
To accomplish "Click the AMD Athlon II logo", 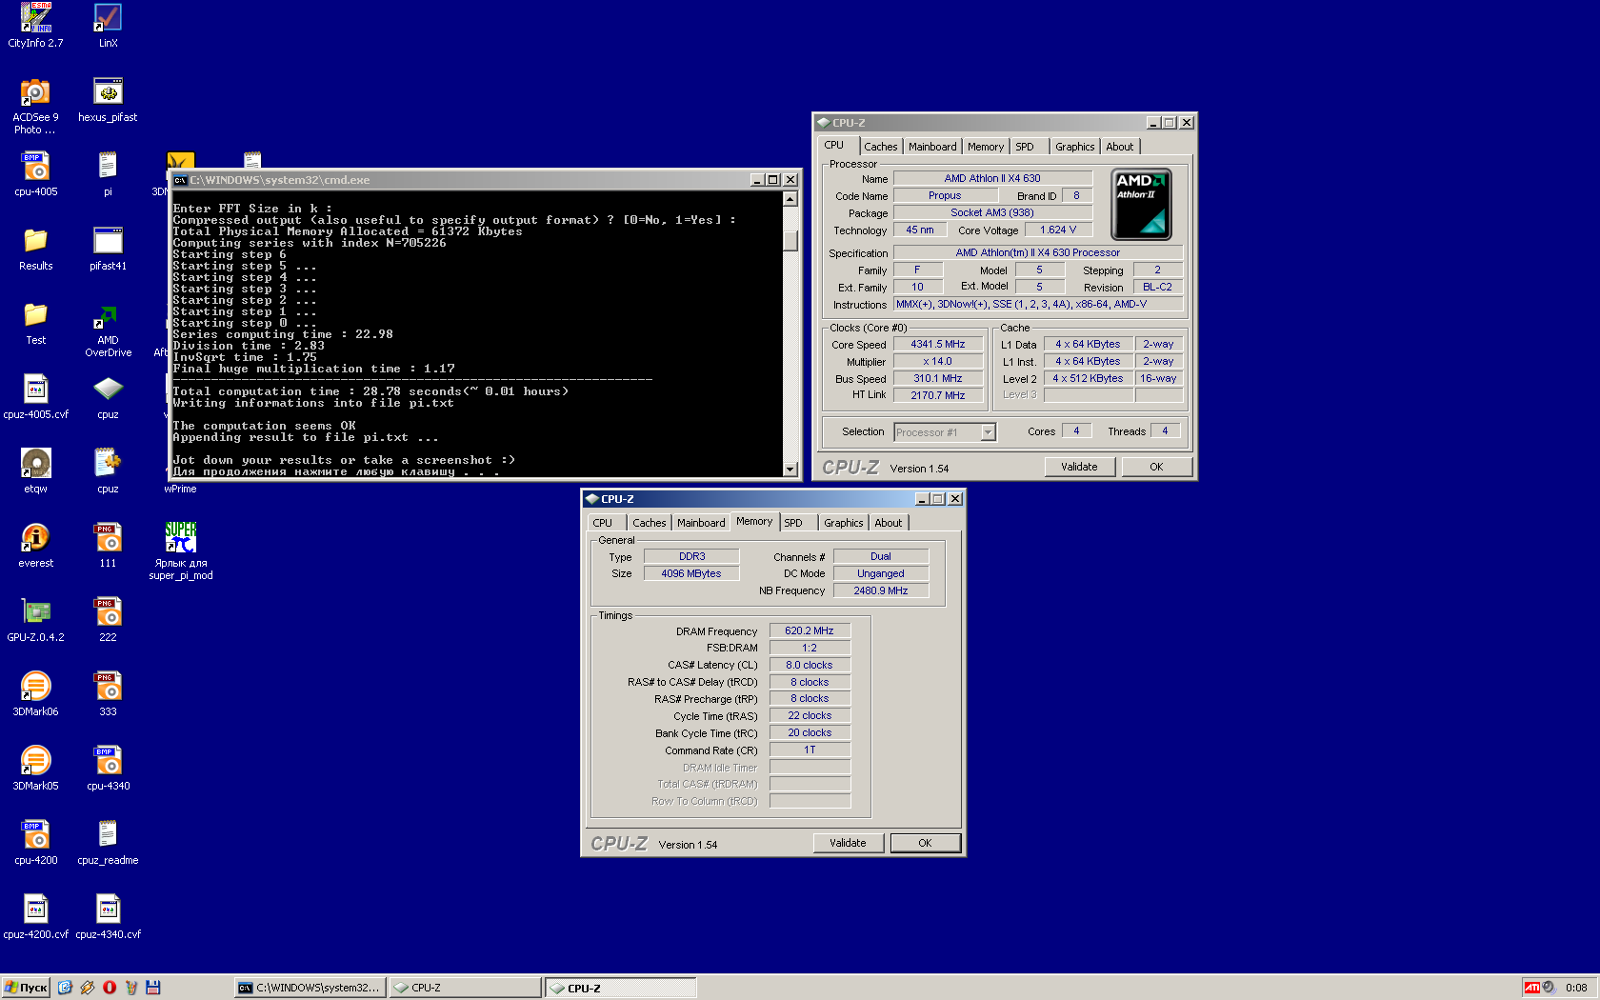I will coord(1142,204).
